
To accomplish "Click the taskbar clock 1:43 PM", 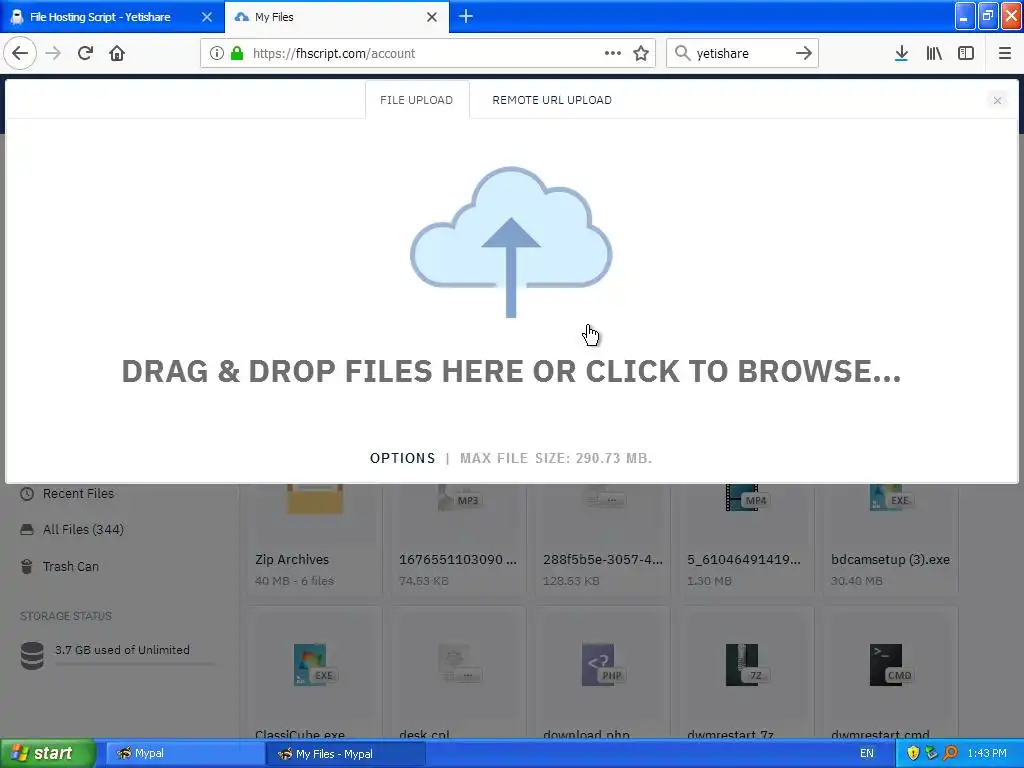I will click(x=987, y=753).
